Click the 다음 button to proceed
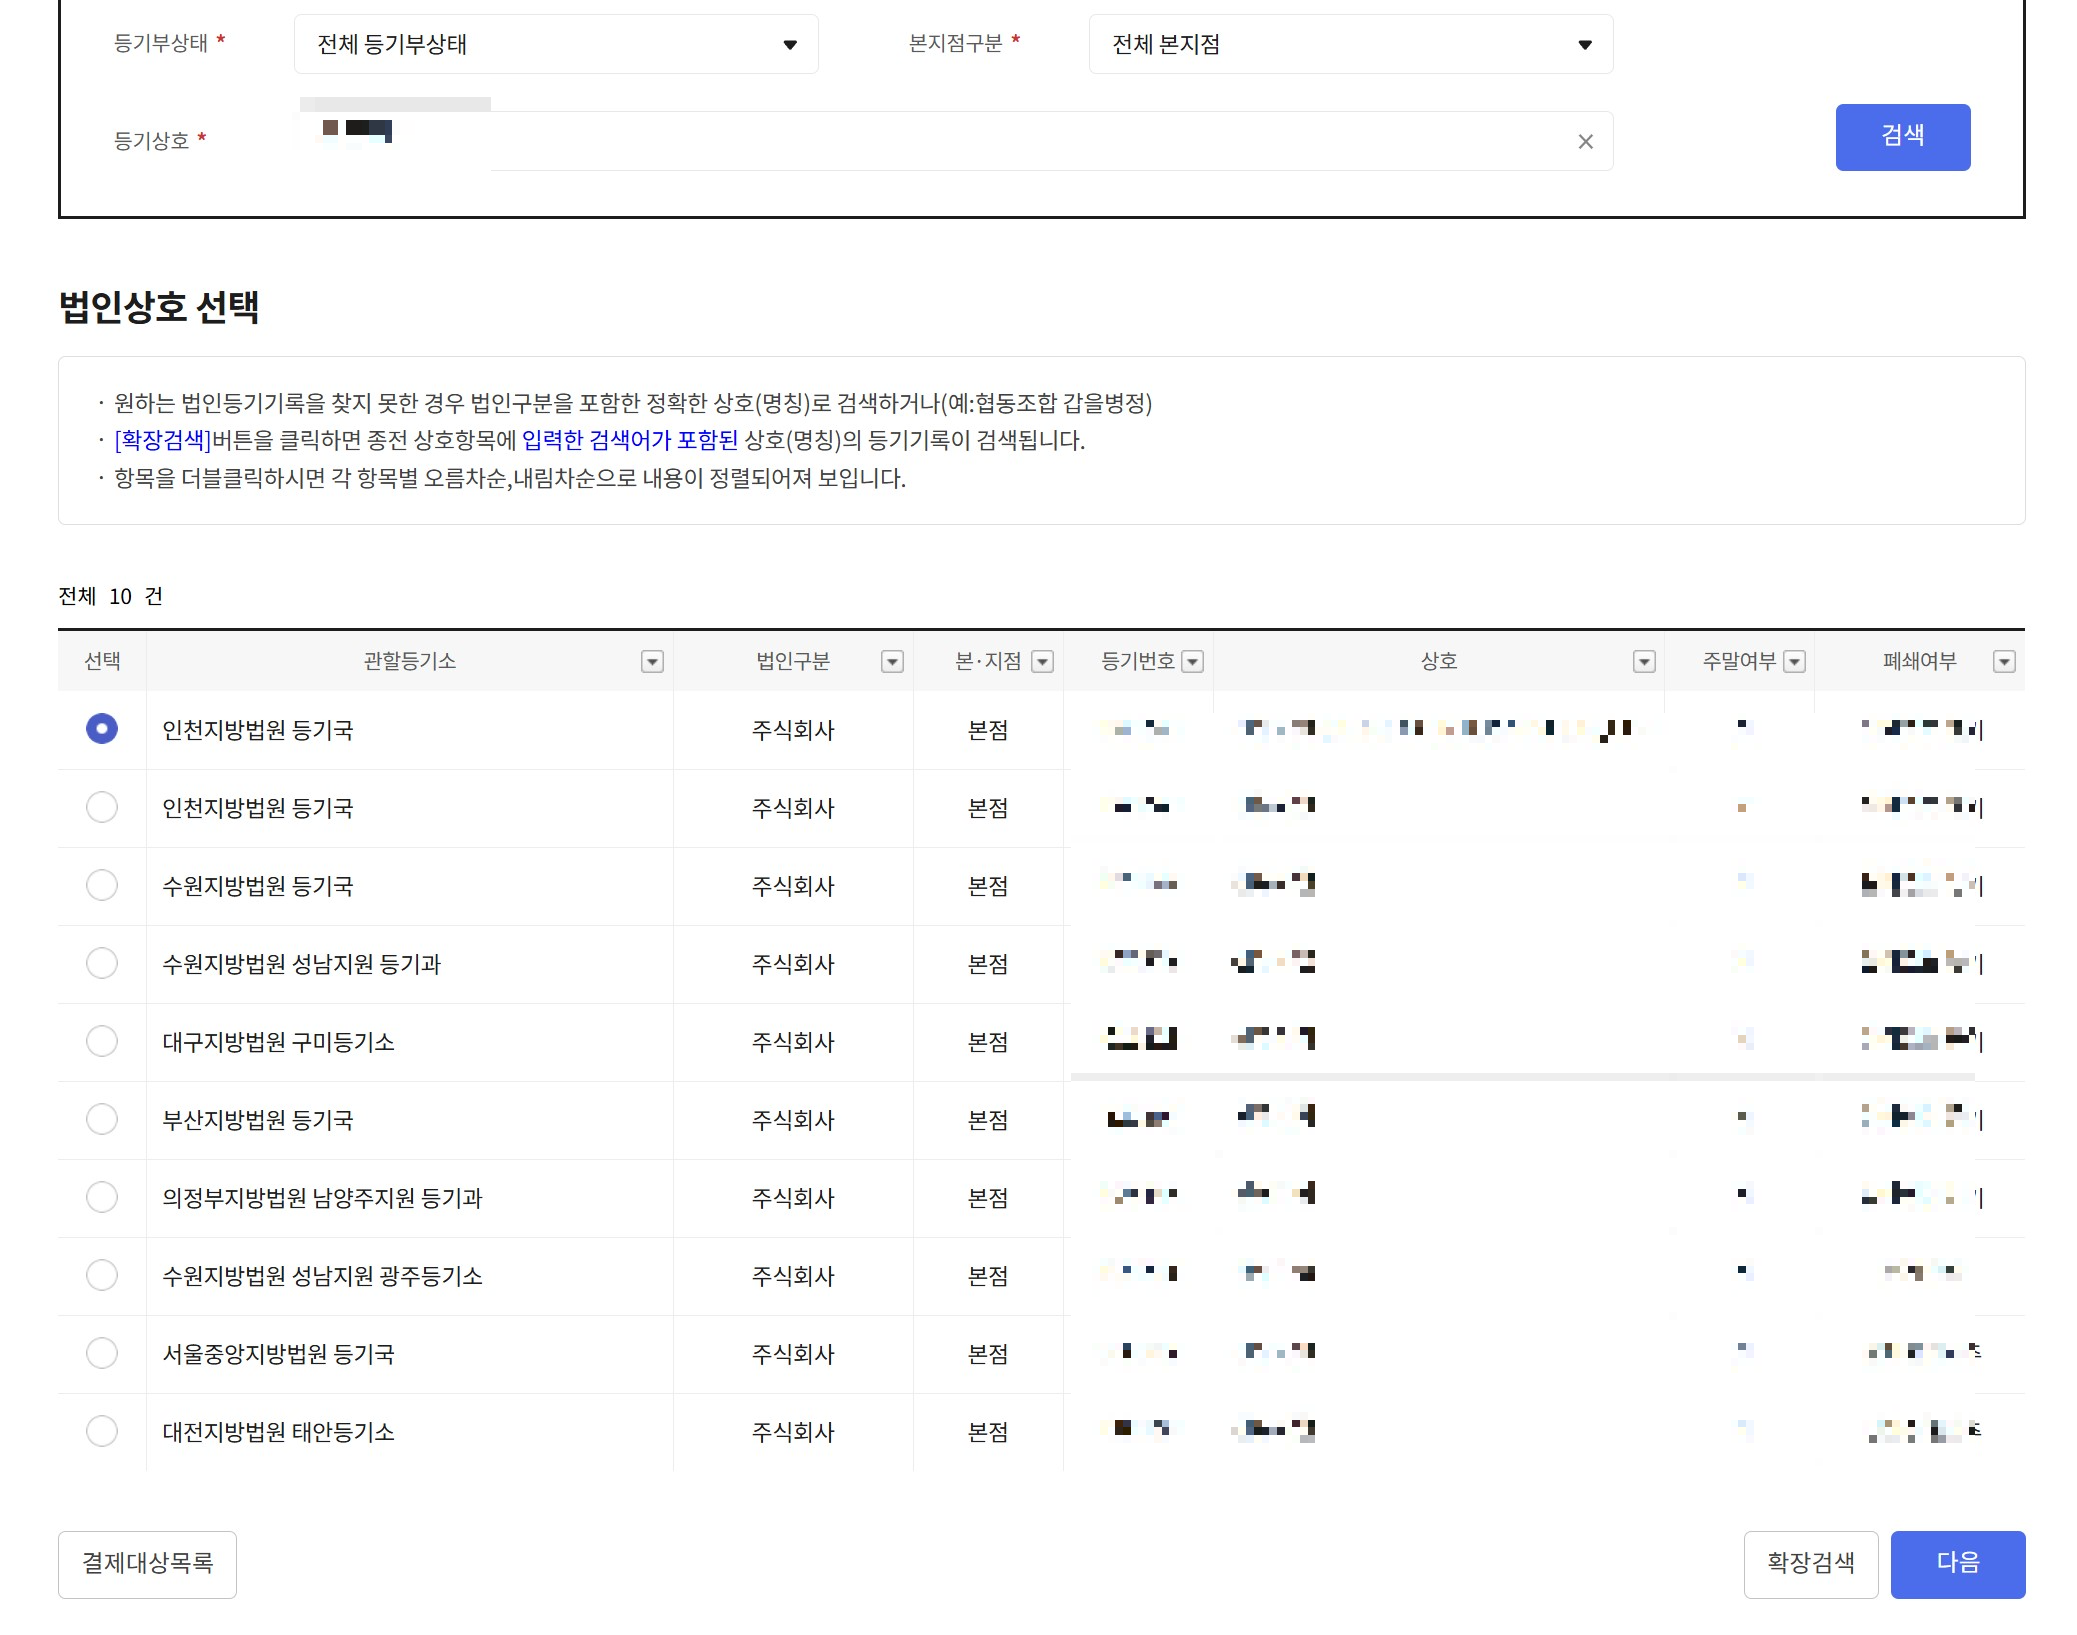Image resolution: width=2077 pixels, height=1635 pixels. tap(1957, 1564)
